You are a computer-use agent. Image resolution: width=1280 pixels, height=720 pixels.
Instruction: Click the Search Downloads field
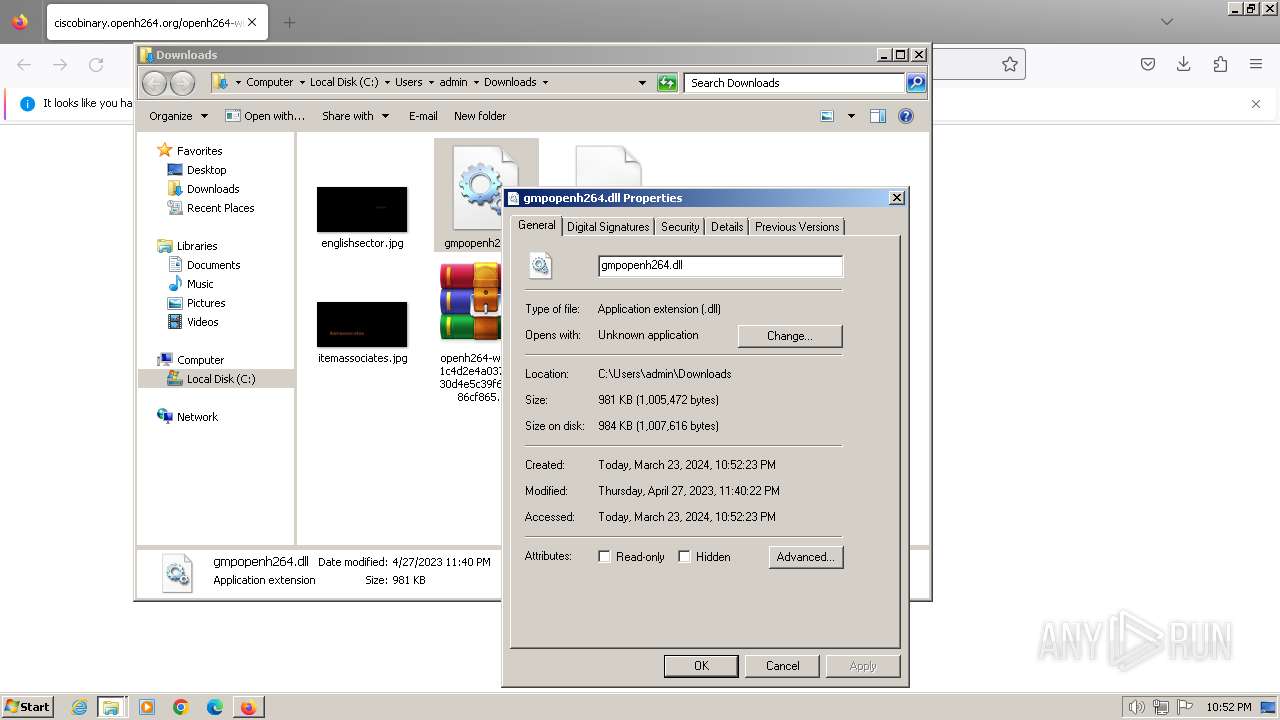coord(795,83)
